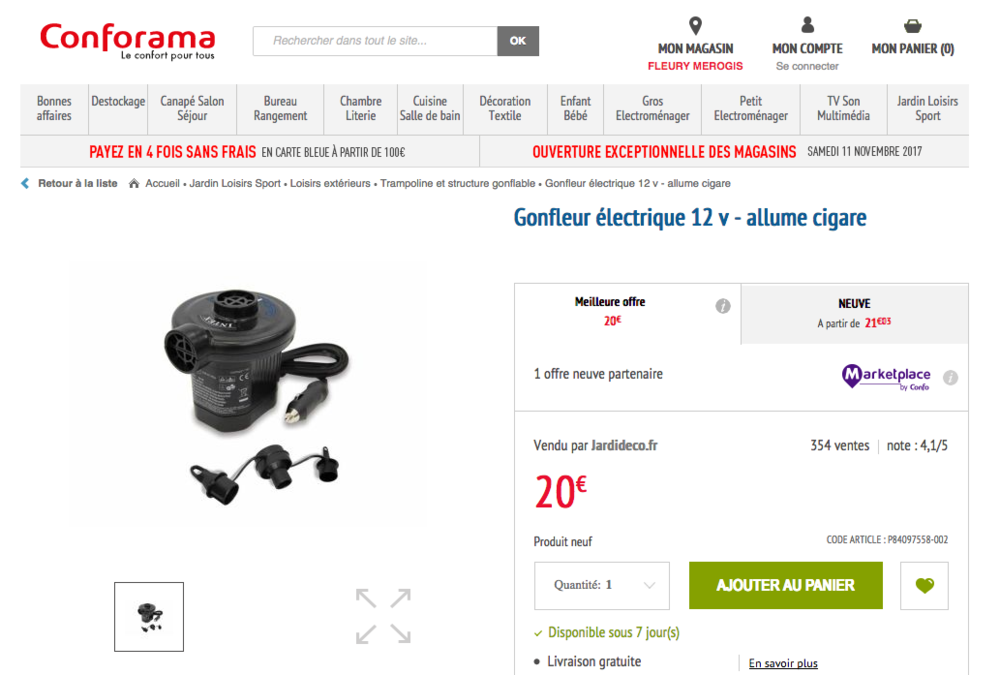Expand product image with fullscreen arrows
Screen dimensions: 1000x675
[x=383, y=616]
